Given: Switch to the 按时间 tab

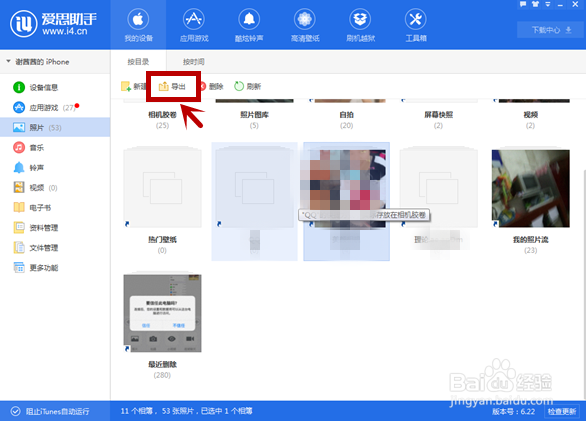Looking at the screenshot, I should click(194, 62).
